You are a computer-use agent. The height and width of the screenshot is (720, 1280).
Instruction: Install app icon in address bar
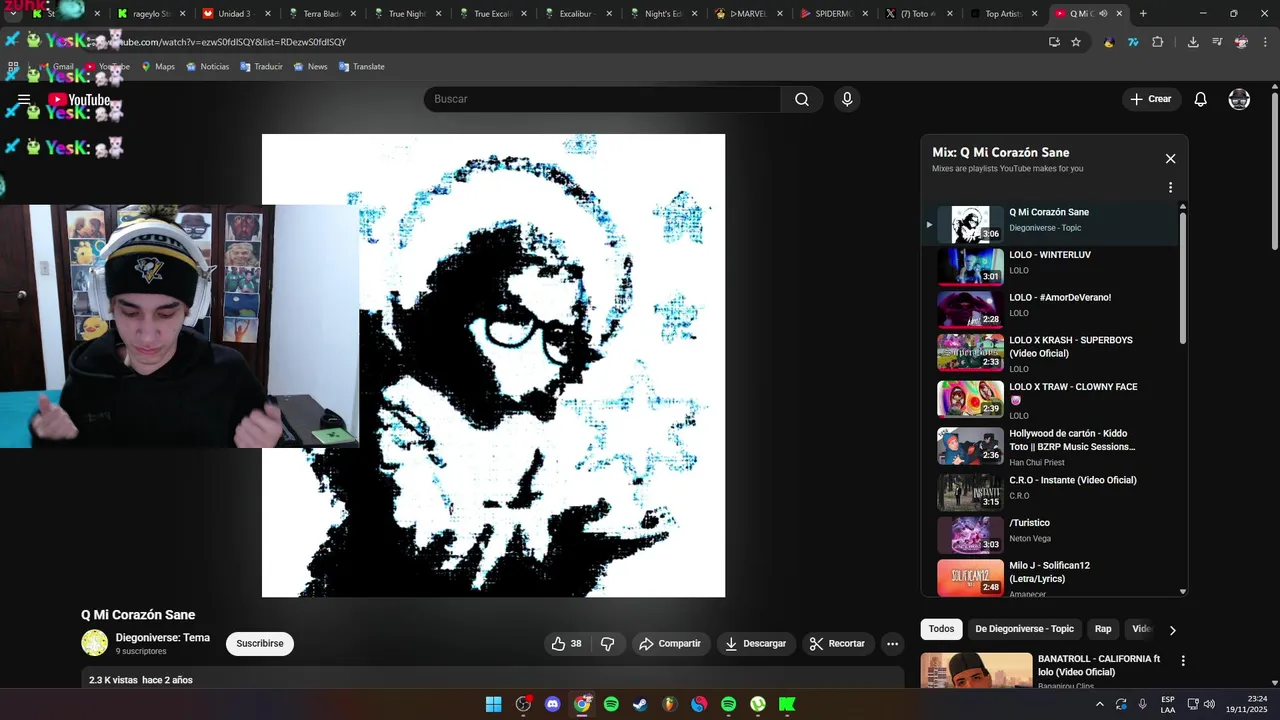pos(1054,42)
